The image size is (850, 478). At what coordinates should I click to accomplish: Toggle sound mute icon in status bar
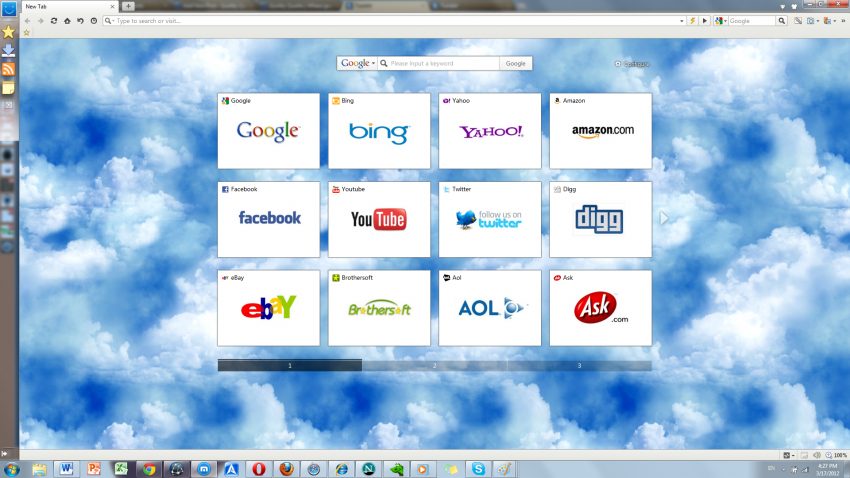pyautogui.click(x=817, y=455)
